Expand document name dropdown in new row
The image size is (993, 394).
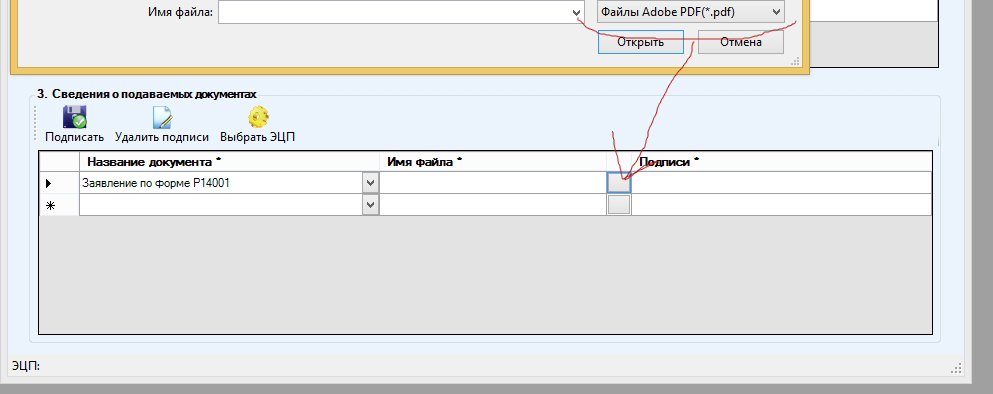pos(370,205)
